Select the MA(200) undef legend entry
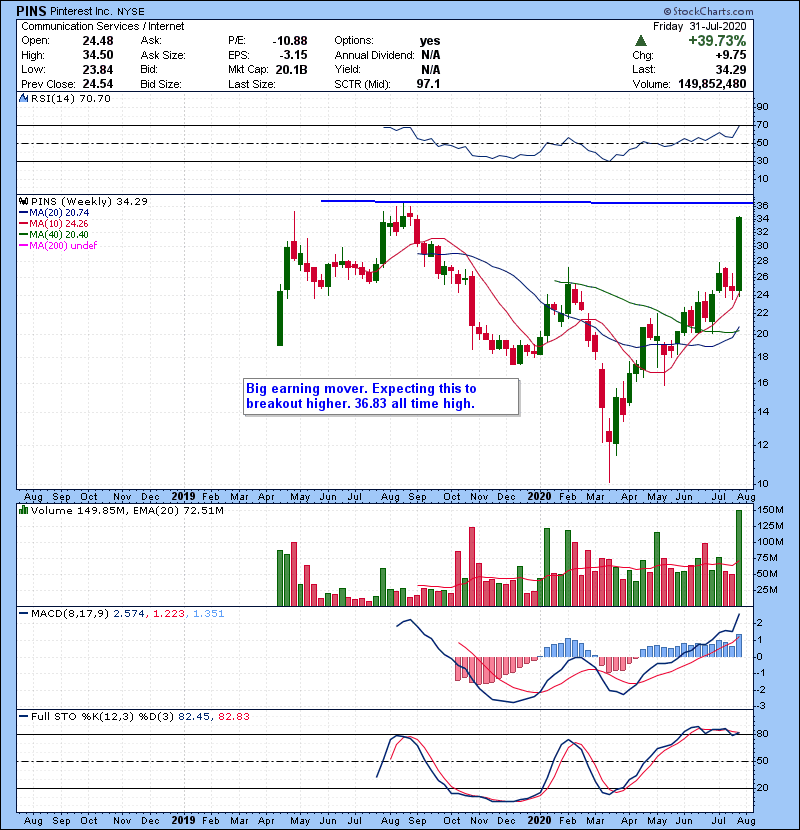Screen dimensions: 800x830 (58, 246)
